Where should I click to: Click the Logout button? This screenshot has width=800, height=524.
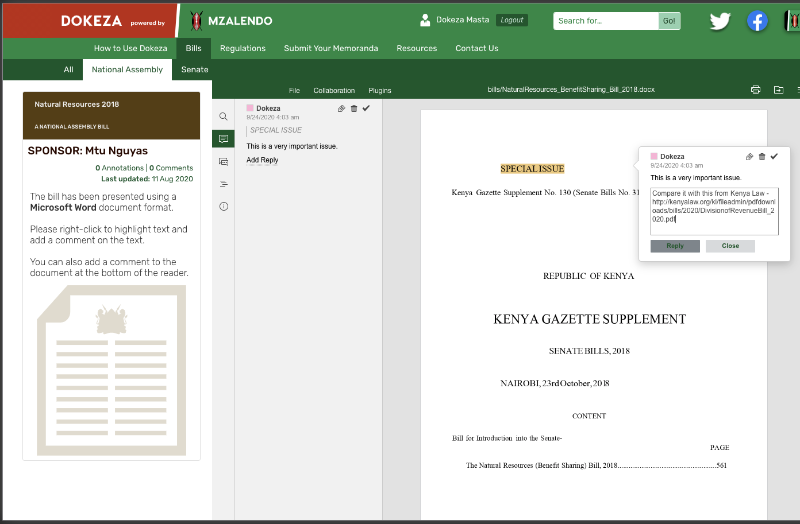click(511, 20)
